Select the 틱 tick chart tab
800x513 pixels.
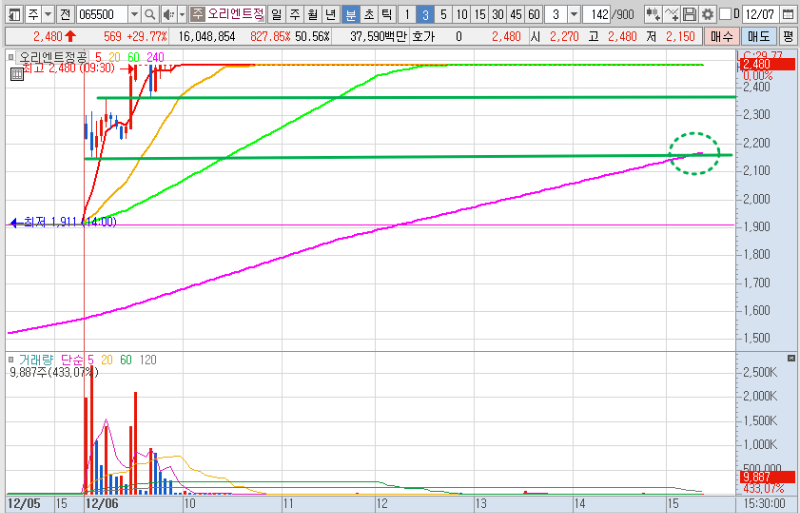(x=387, y=14)
